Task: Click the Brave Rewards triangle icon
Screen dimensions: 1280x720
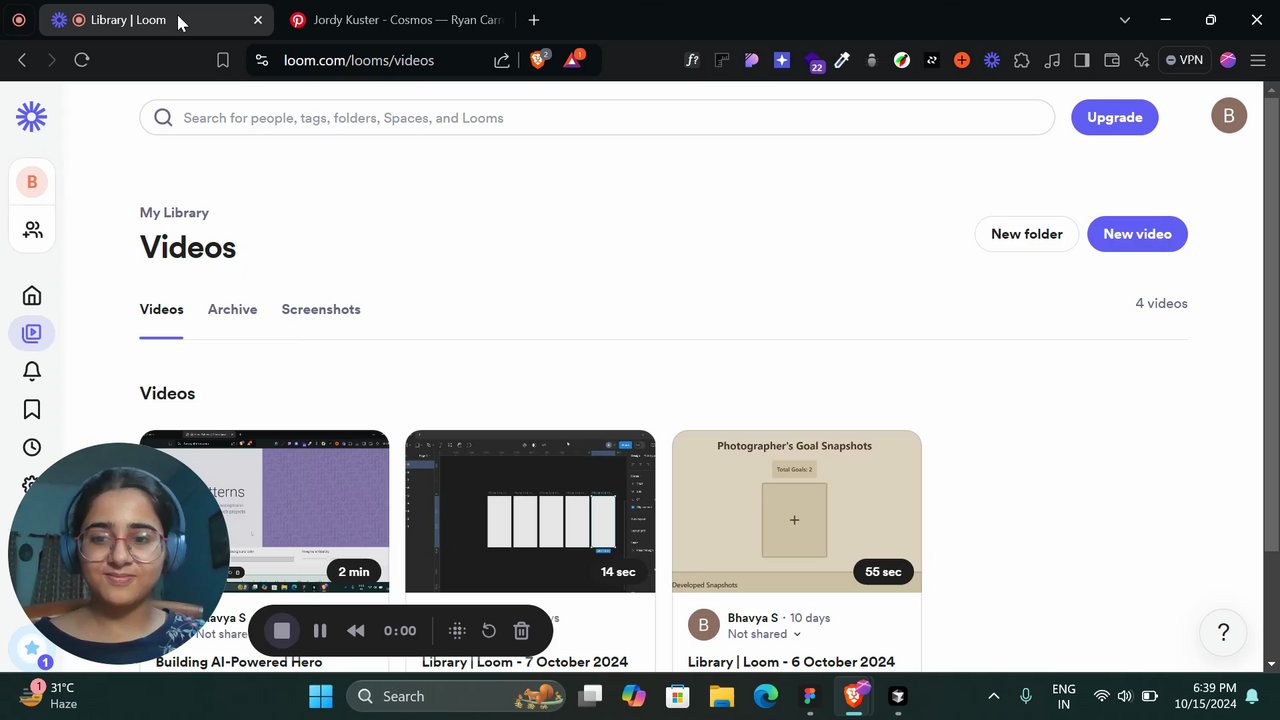Action: click(x=573, y=60)
